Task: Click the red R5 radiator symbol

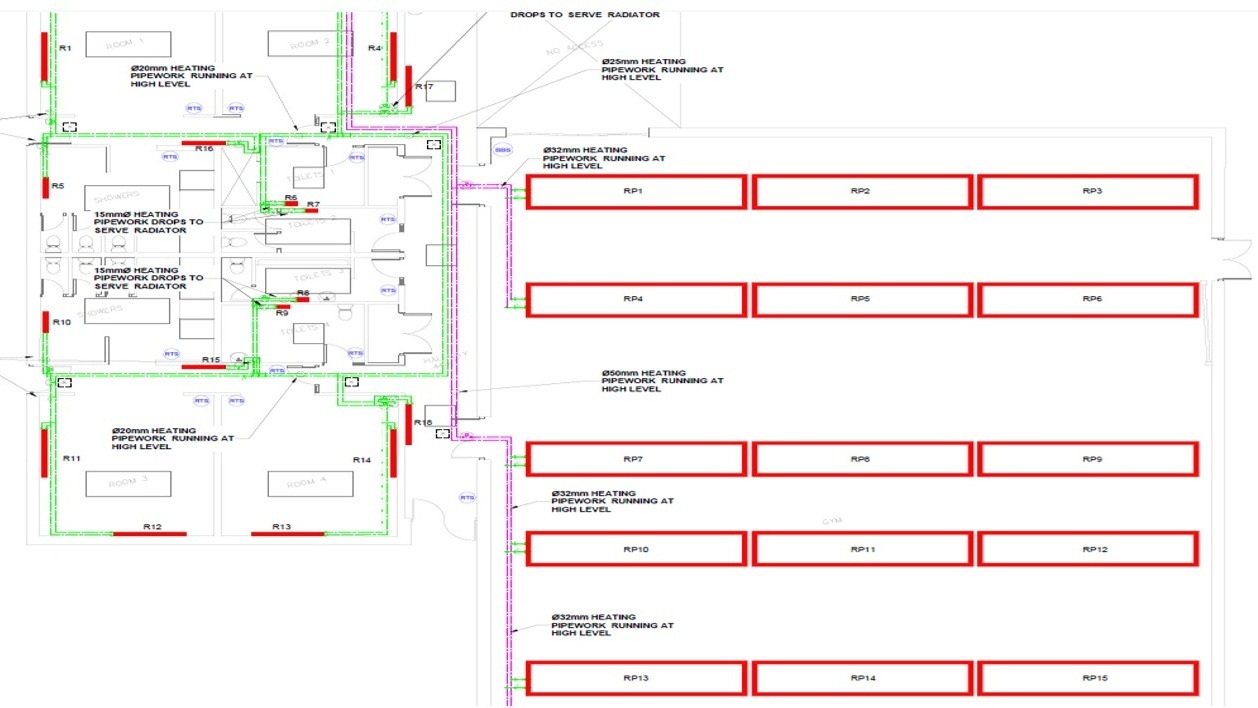Action: tap(46, 187)
